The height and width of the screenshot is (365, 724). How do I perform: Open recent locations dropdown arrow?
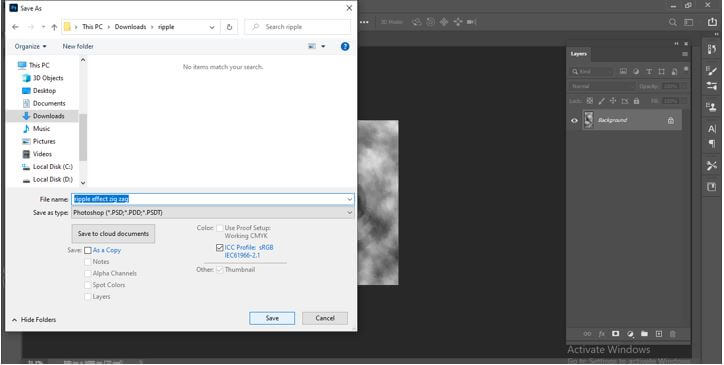coord(43,27)
